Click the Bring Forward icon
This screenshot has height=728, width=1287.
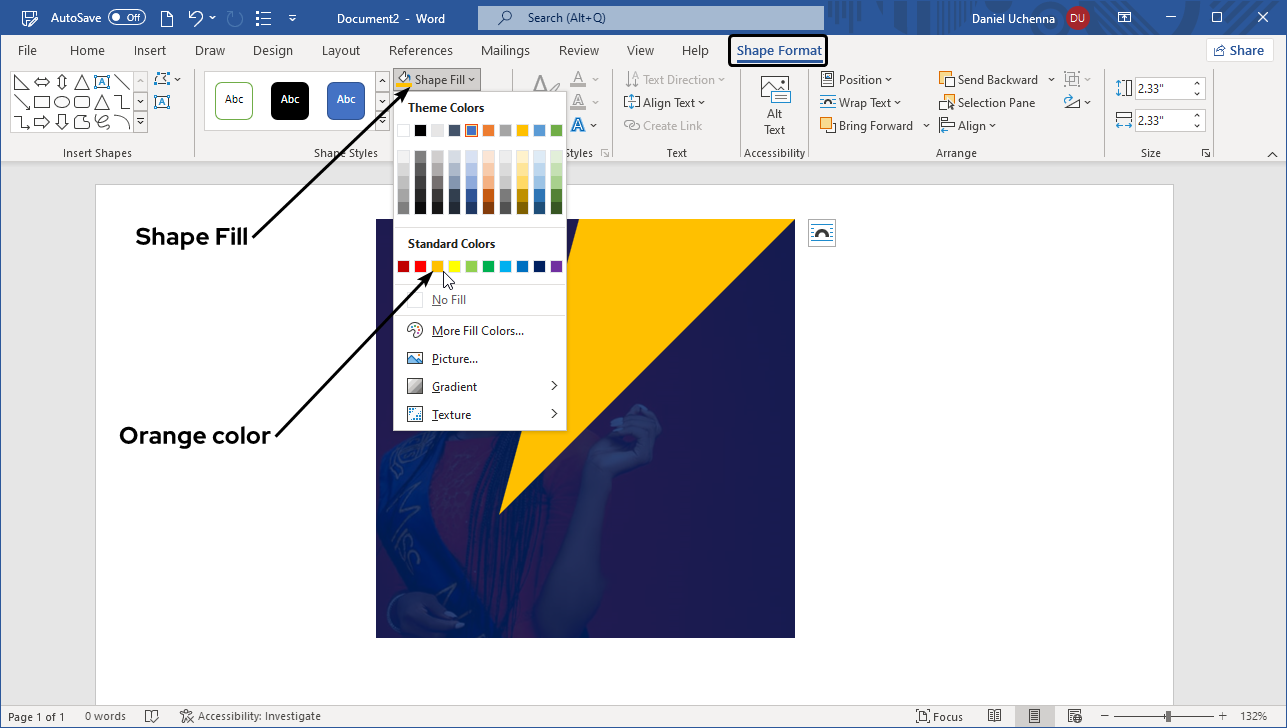827,126
